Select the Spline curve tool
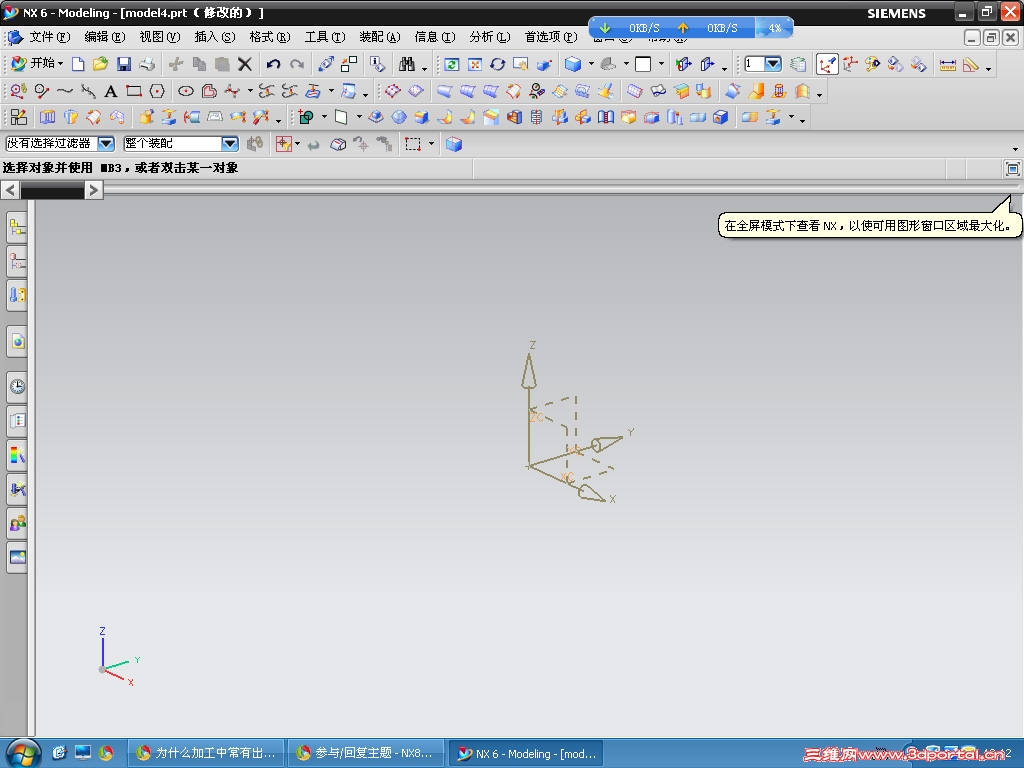The image size is (1024, 768). point(65,91)
